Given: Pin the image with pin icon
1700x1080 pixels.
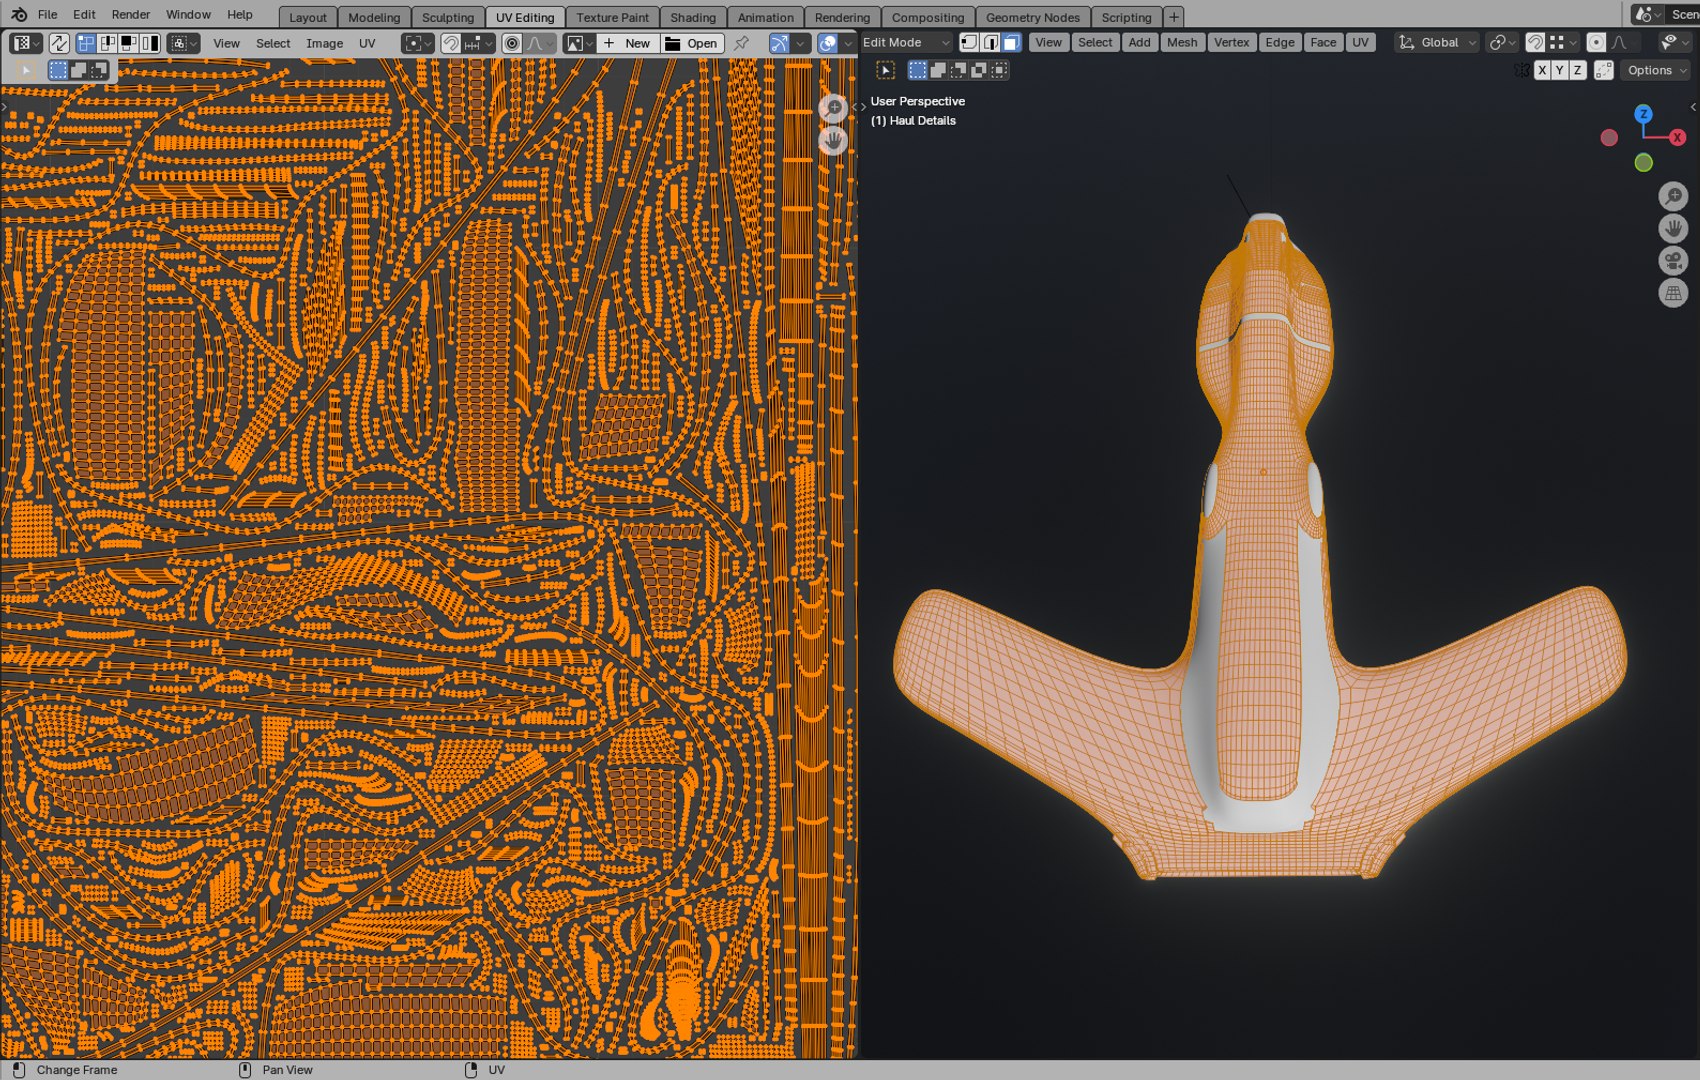Looking at the screenshot, I should coord(741,43).
